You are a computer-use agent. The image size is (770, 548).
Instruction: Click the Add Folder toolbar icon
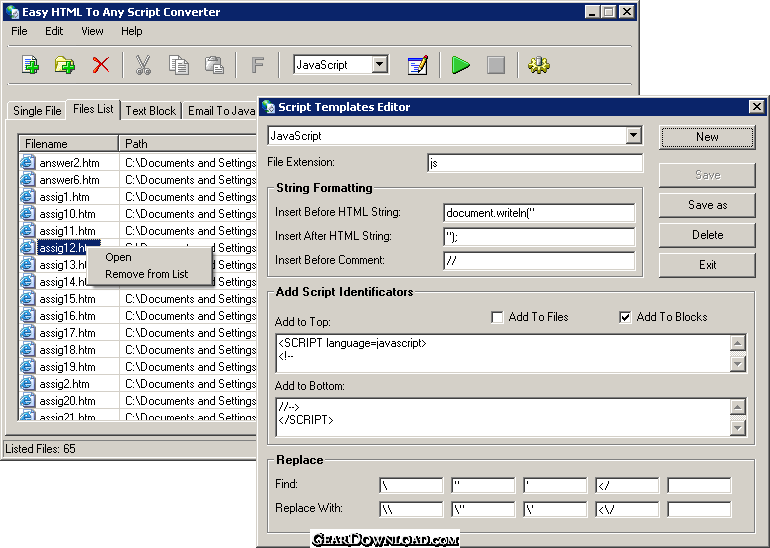(x=64, y=65)
